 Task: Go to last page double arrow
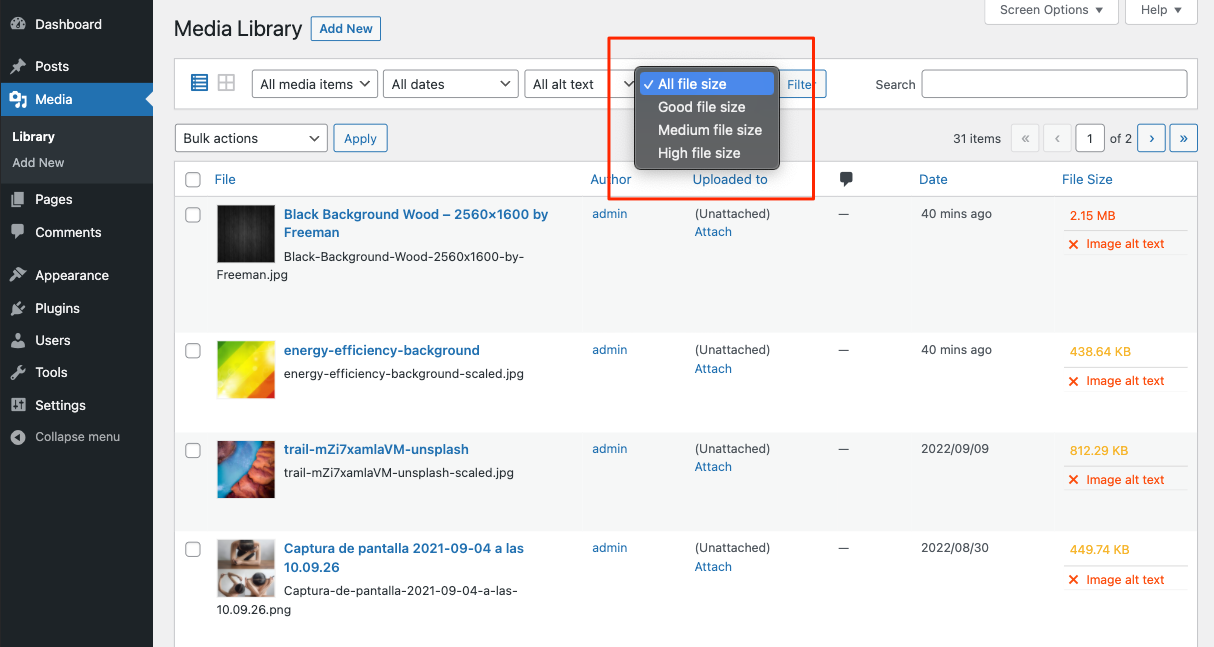[1184, 138]
